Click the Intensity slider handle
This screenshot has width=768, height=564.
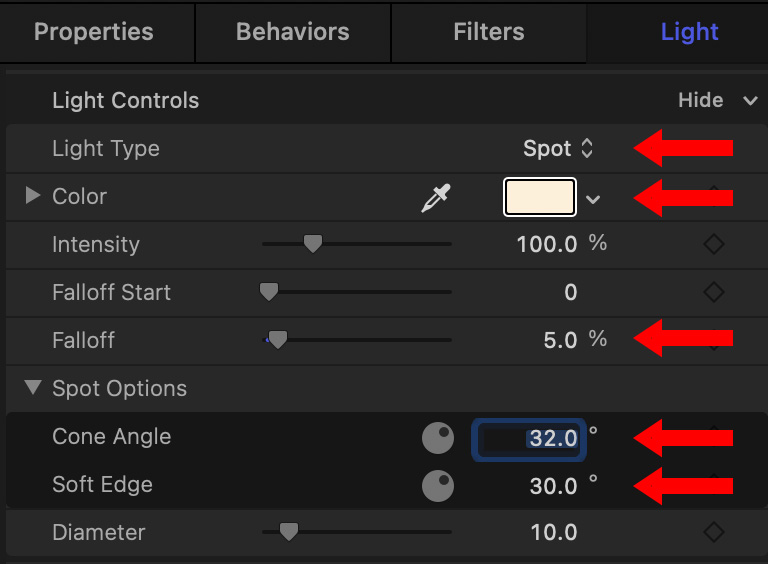[313, 244]
